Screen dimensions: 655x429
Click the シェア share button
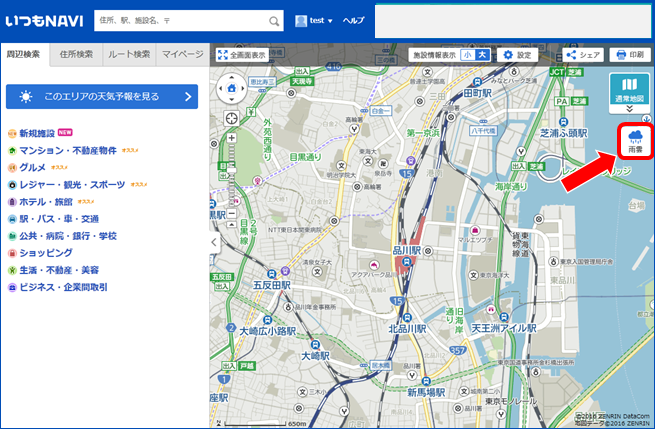pyautogui.click(x=583, y=55)
